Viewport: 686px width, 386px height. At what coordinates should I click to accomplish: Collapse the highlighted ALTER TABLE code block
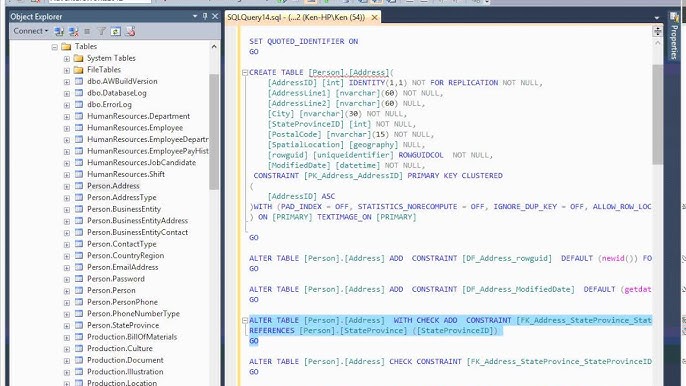coord(245,321)
